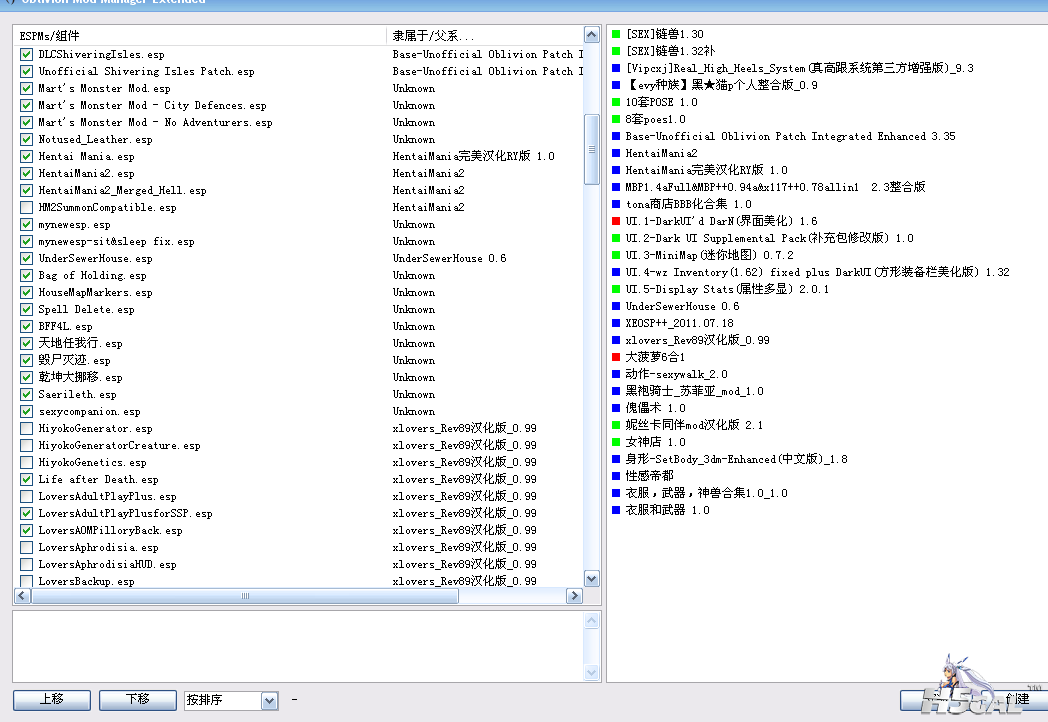This screenshot has width=1048, height=722.
Task: Click the red square beside 大菠萝6合1
Action: coord(616,357)
